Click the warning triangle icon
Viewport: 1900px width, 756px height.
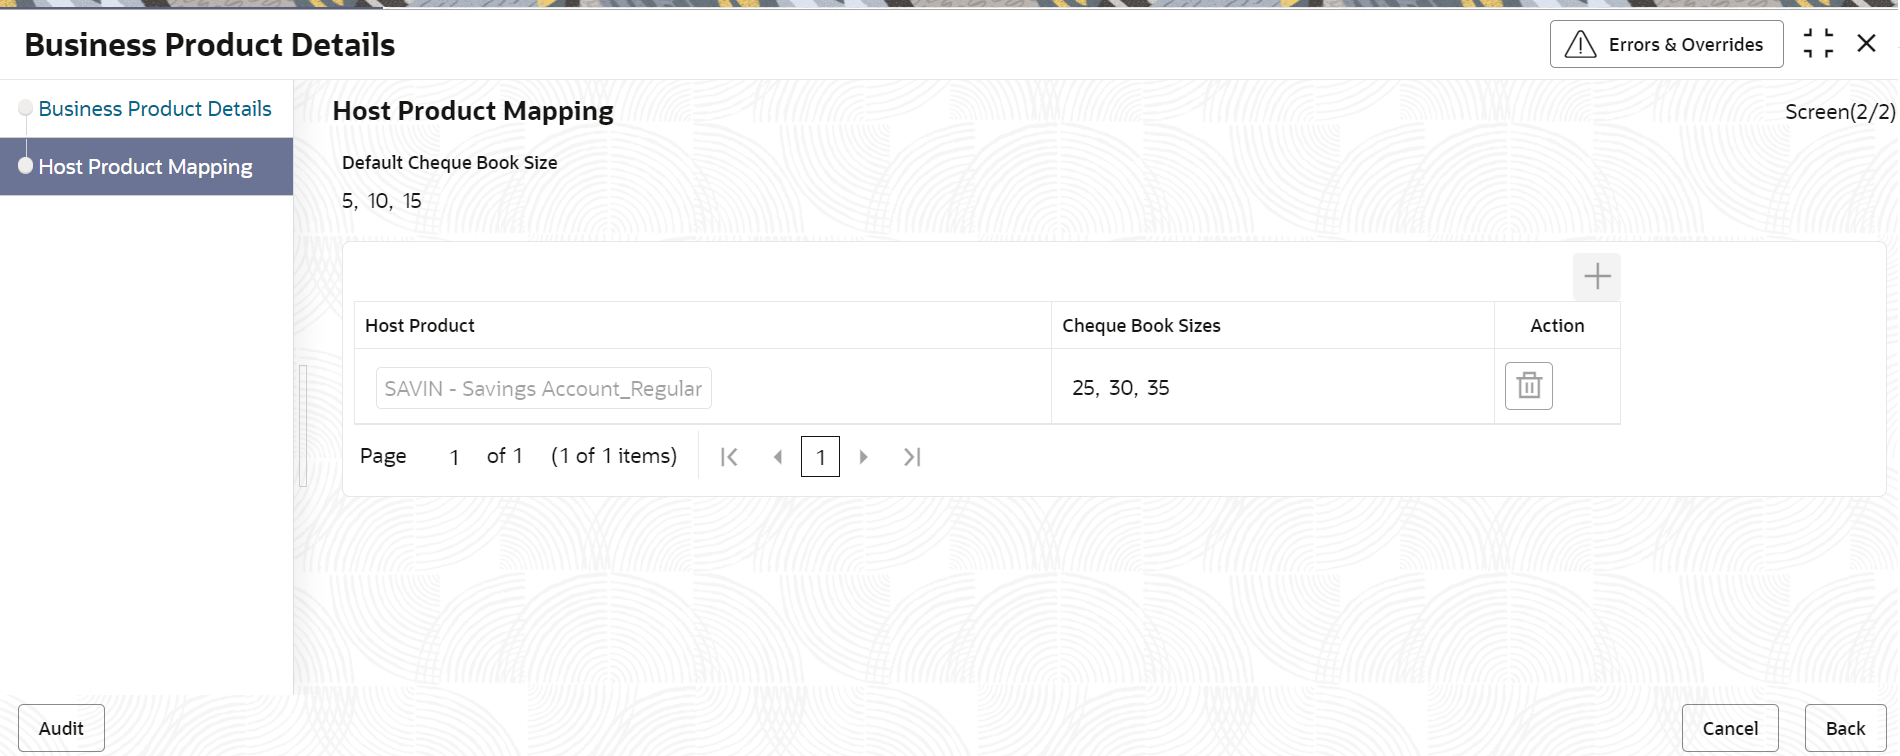click(x=1580, y=44)
